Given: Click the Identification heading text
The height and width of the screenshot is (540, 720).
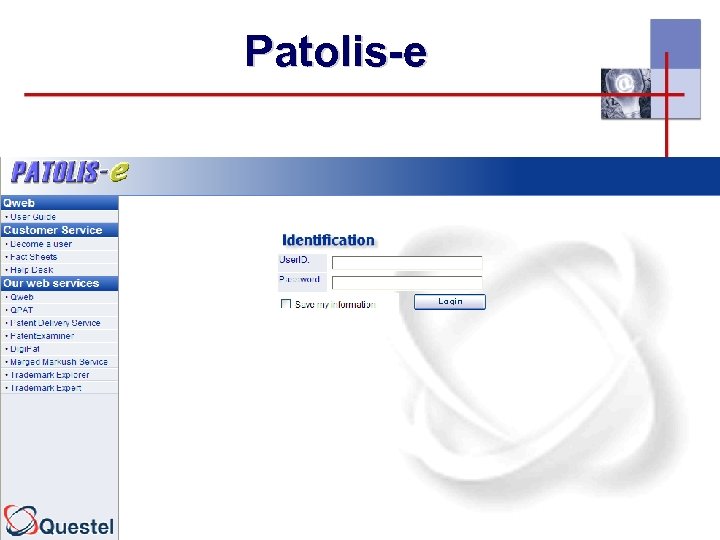Looking at the screenshot, I should 328,240.
